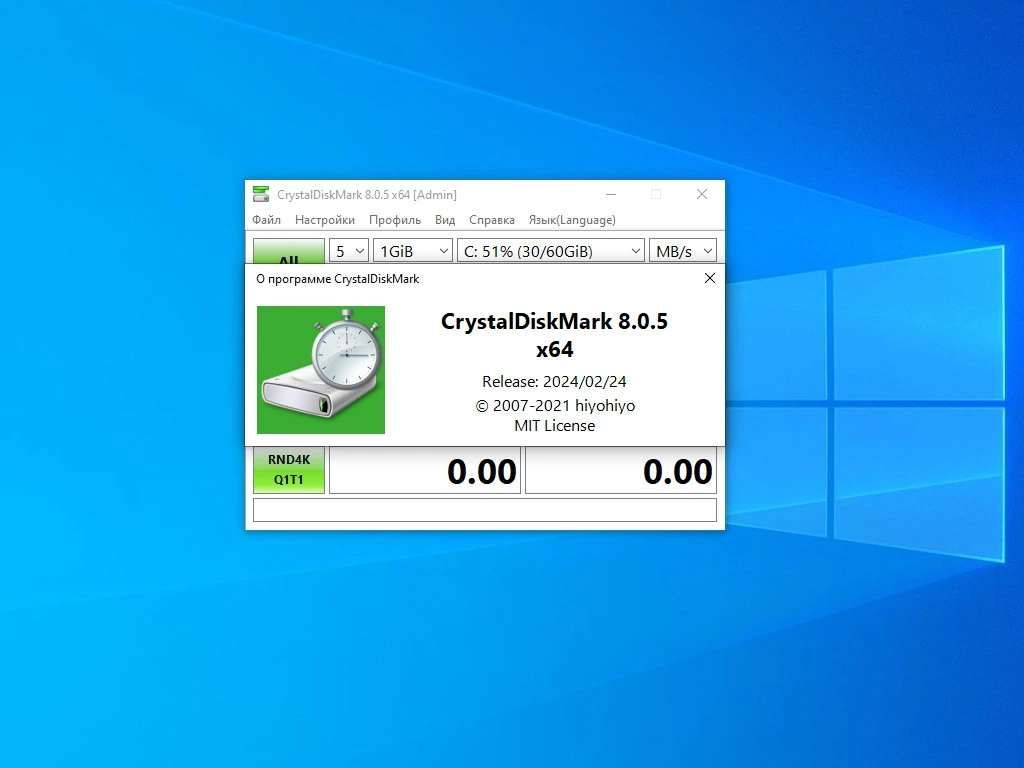Close the CrystalDiskMark main window
The width and height of the screenshot is (1024, 768).
point(702,194)
